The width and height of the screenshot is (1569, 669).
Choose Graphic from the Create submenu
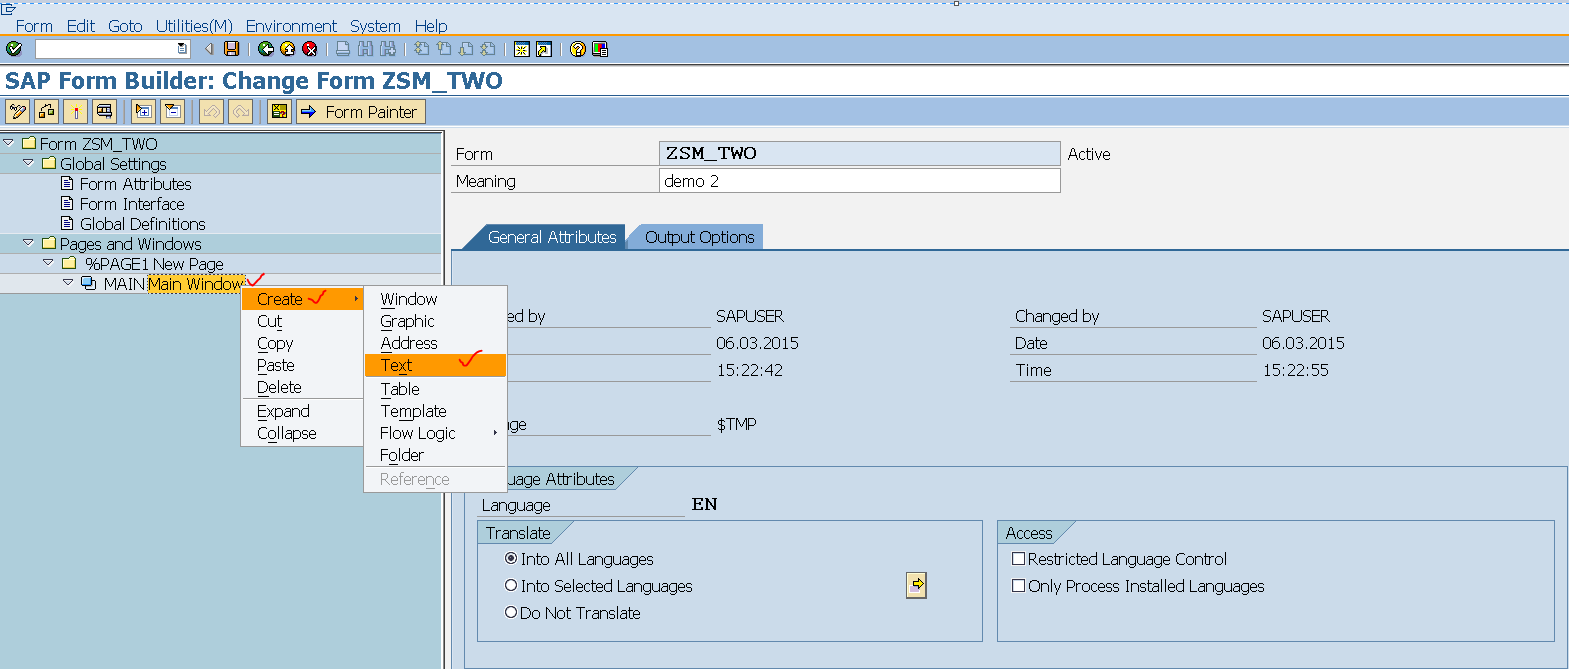[x=435, y=321]
